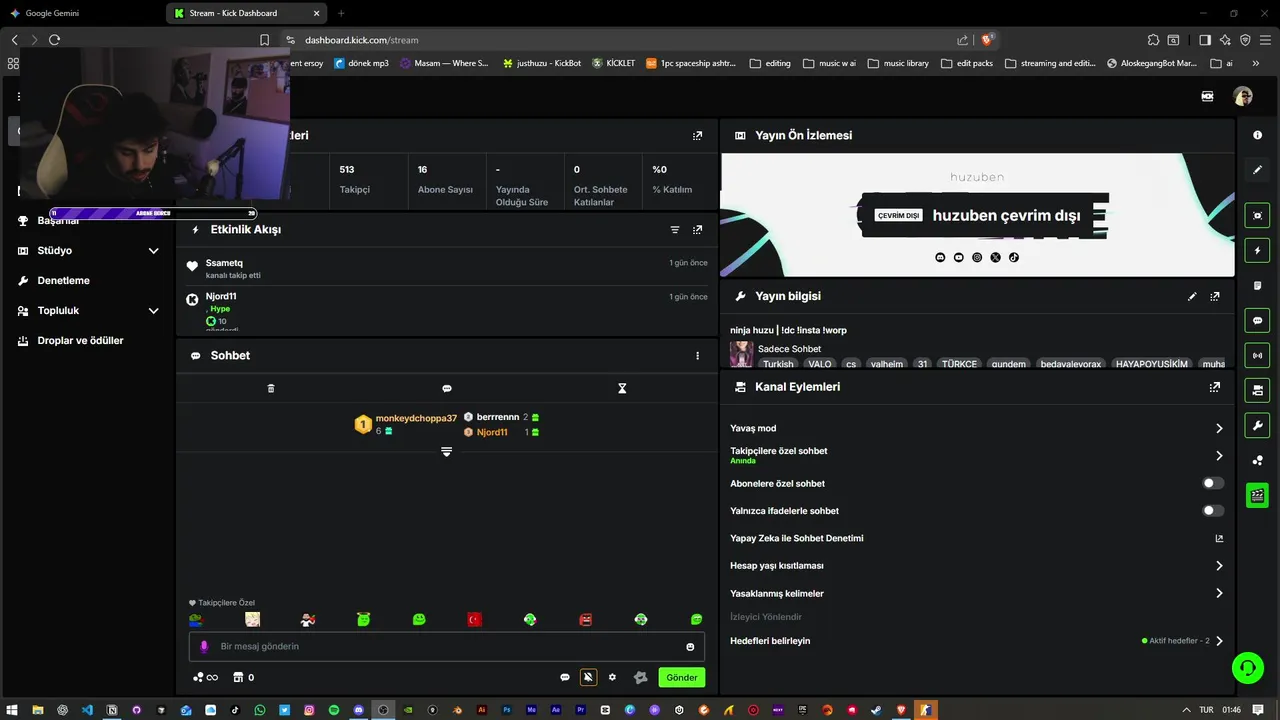This screenshot has height=720, width=1280.
Task: Click the red angry face emote
Action: (586, 620)
